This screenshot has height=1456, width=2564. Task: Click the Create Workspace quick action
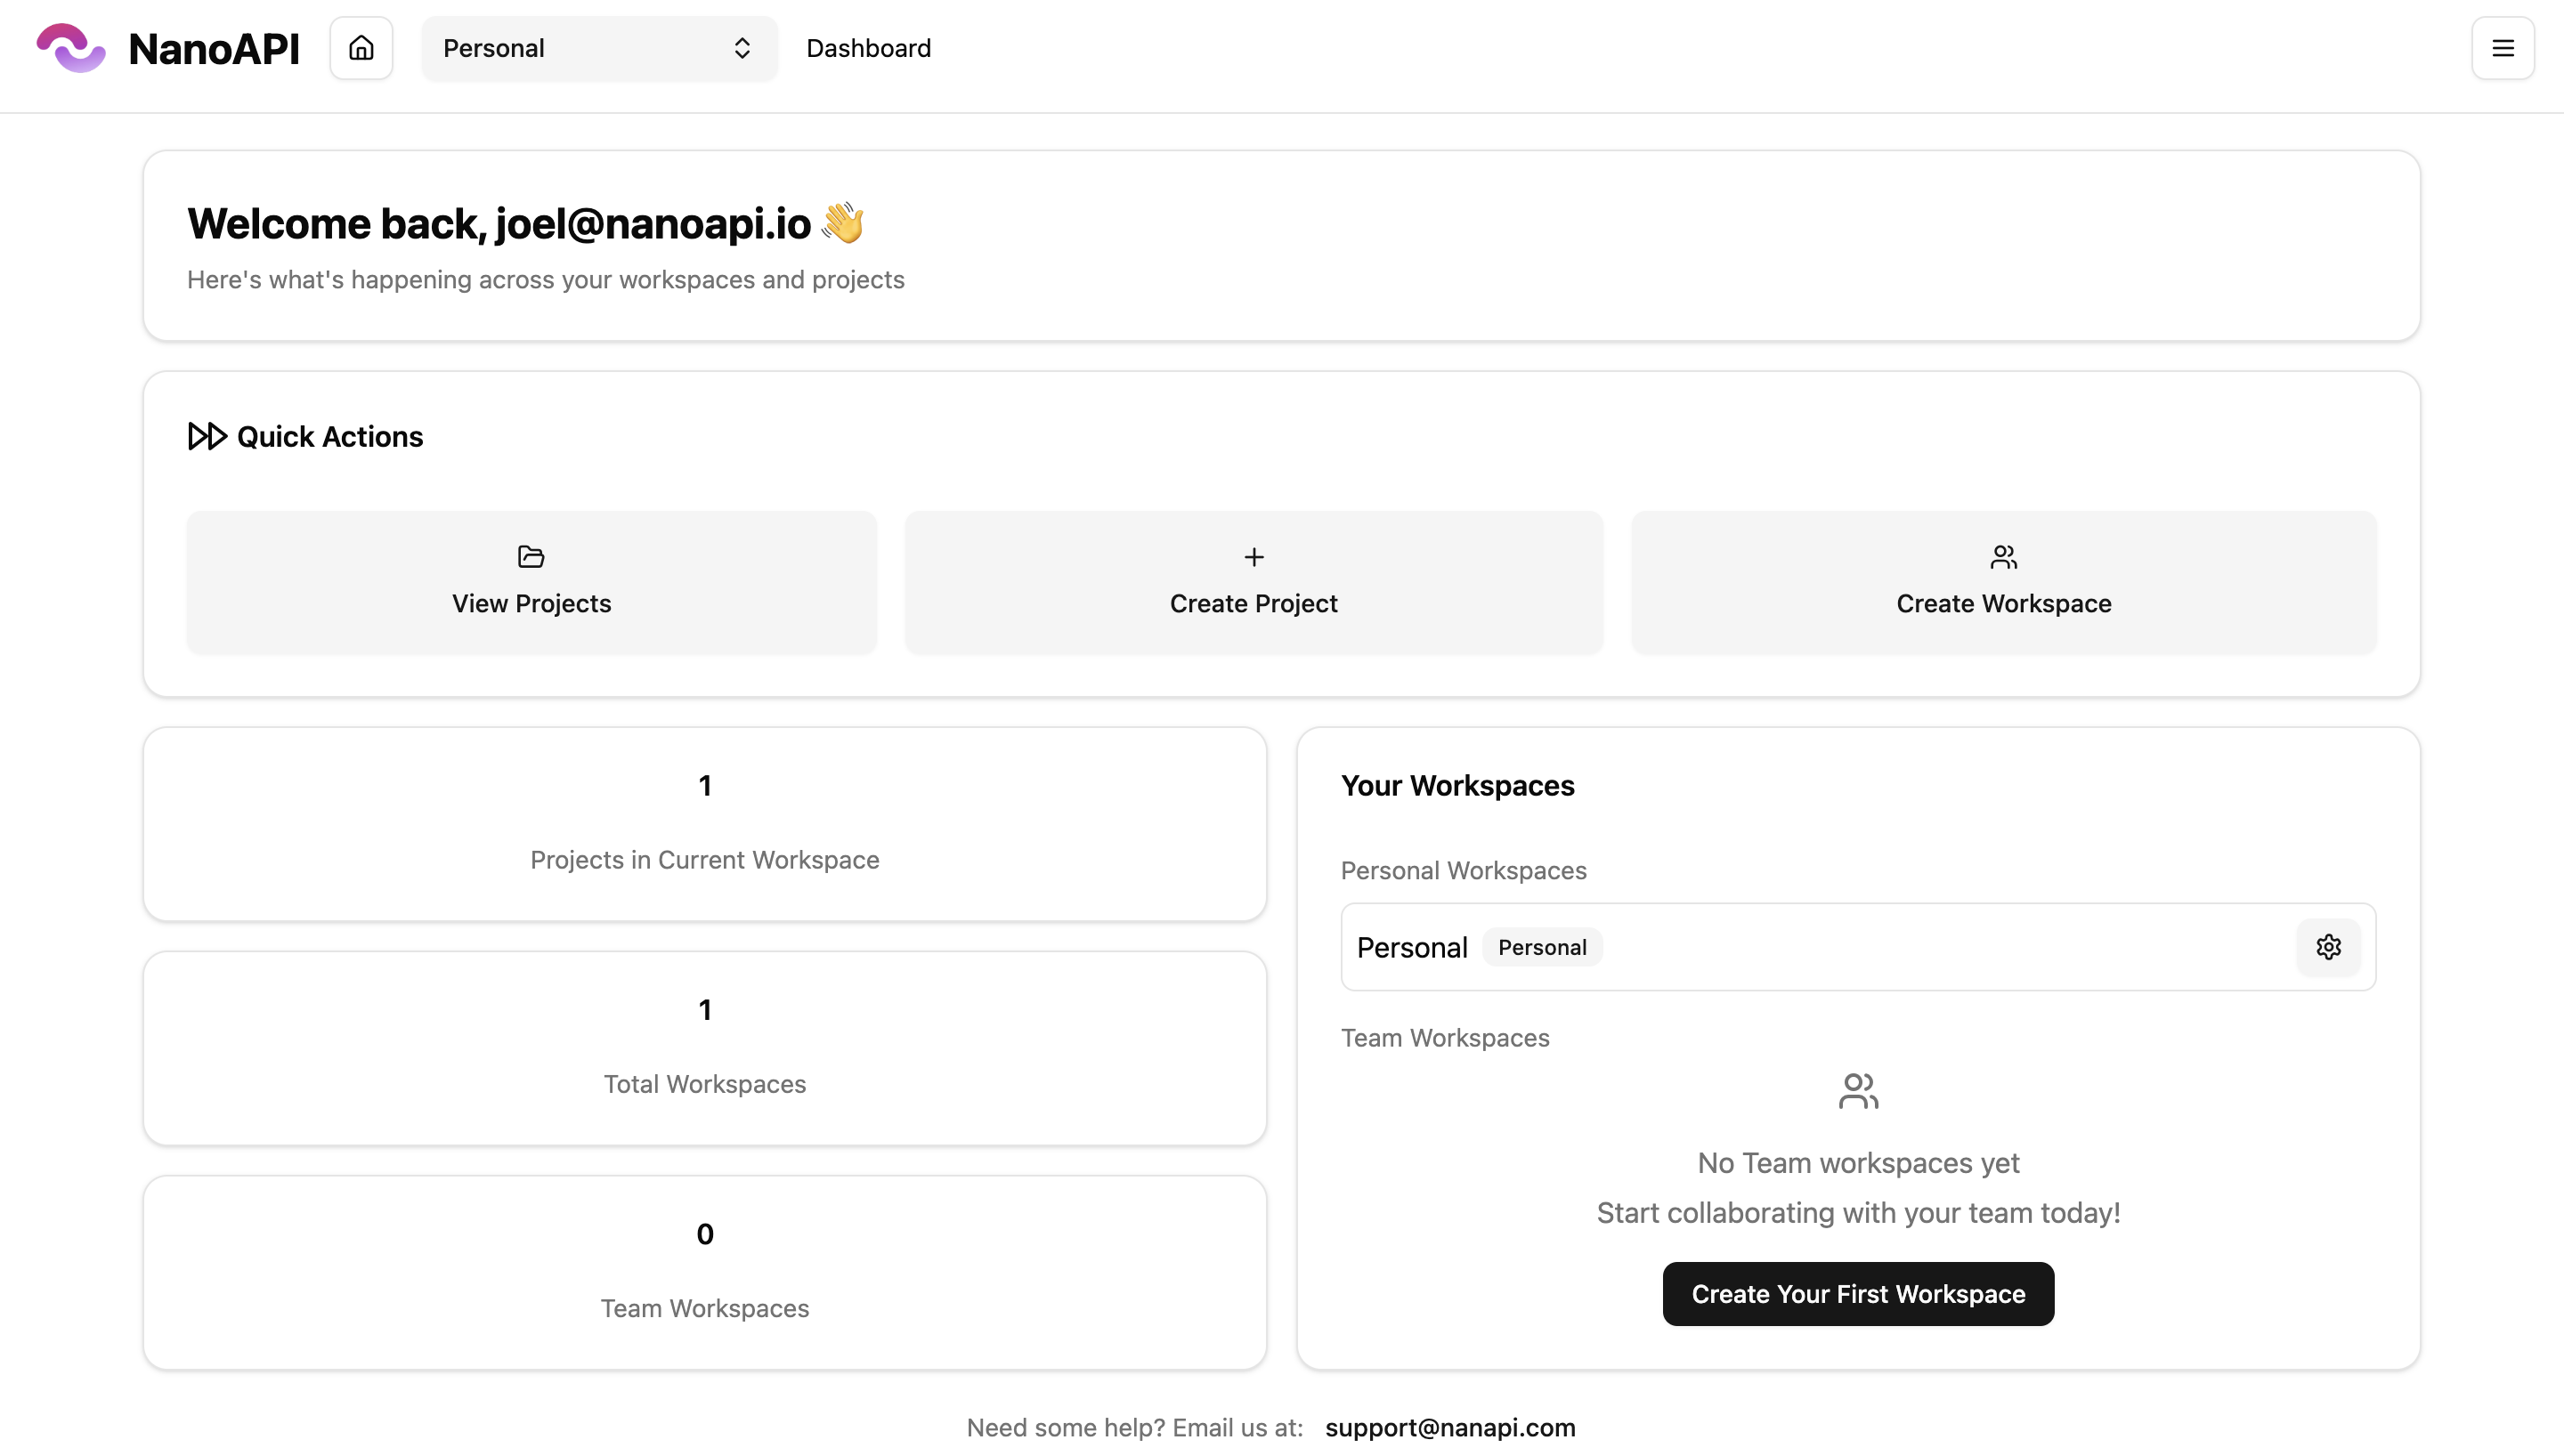point(2004,582)
